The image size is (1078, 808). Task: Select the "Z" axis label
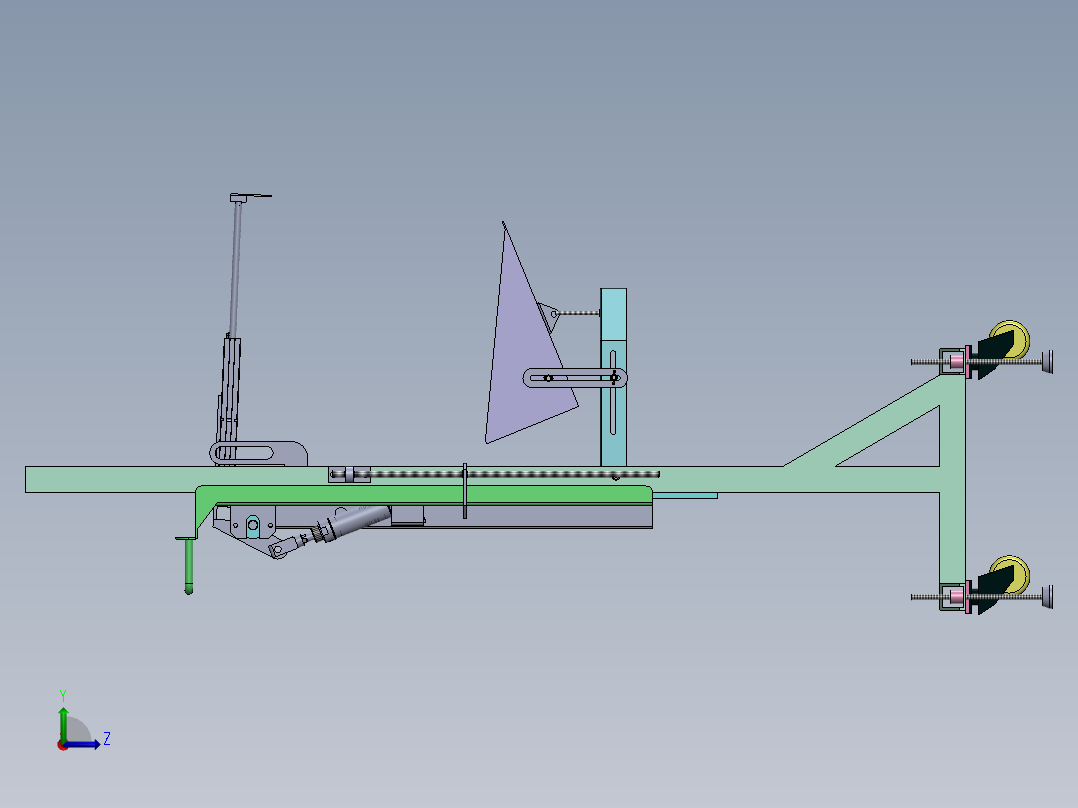107,739
